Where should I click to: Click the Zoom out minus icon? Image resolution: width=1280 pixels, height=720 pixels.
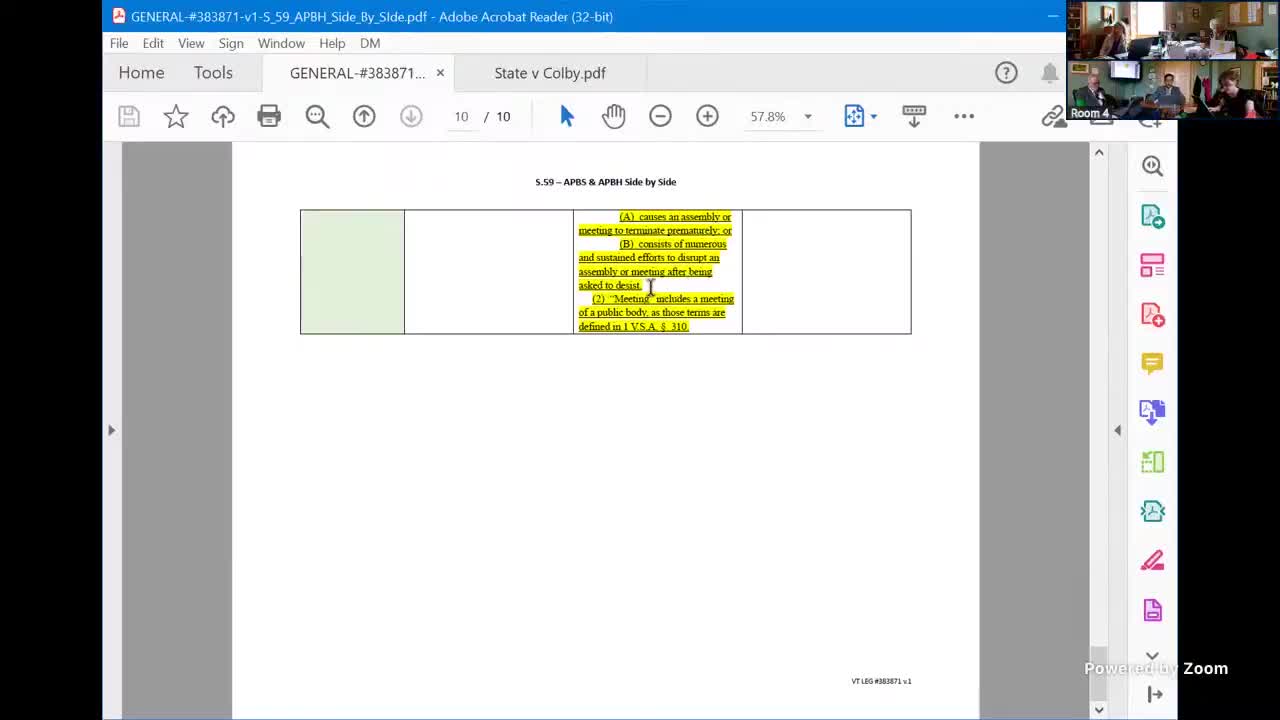click(x=660, y=116)
